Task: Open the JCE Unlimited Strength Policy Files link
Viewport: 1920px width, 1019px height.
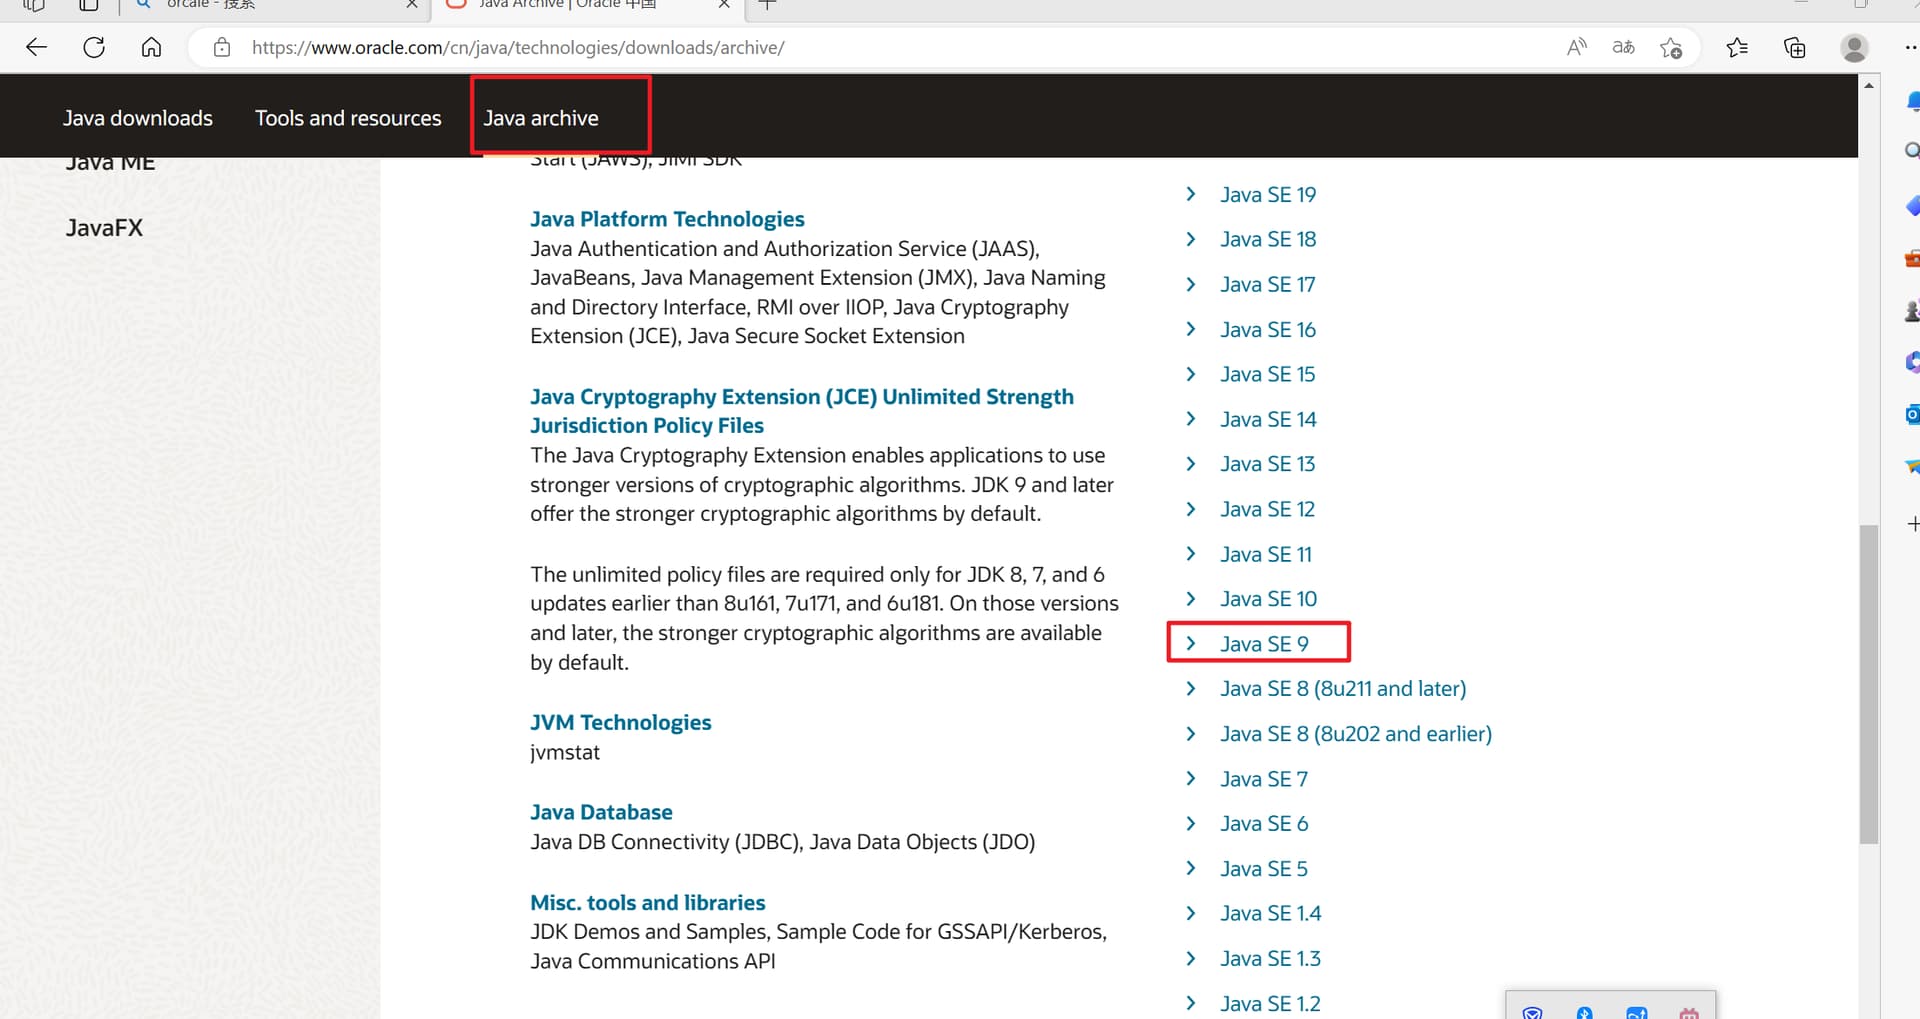Action: [801, 411]
